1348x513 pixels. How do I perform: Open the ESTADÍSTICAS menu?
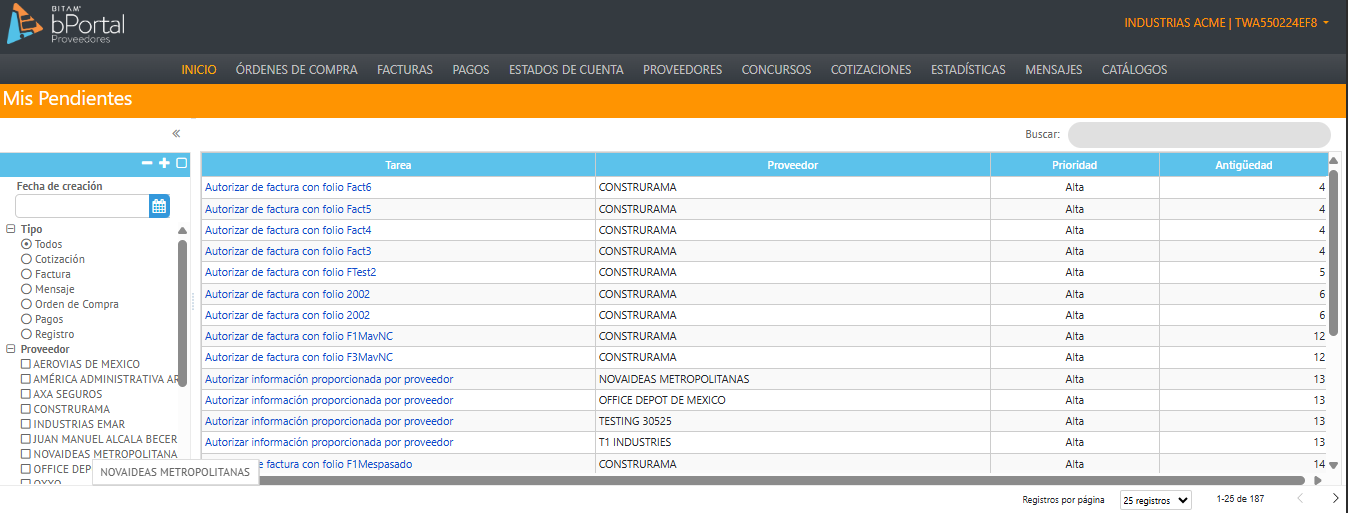968,70
